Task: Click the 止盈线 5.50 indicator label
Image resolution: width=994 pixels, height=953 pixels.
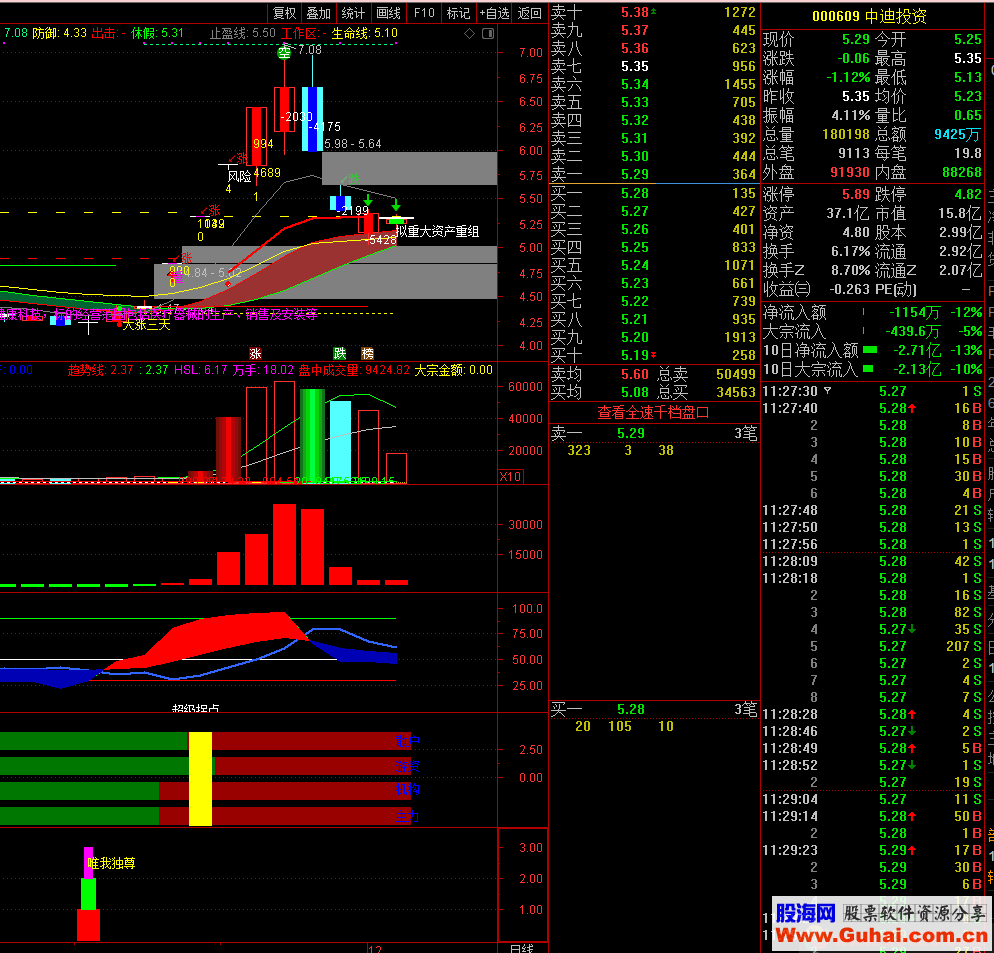Action: pyautogui.click(x=243, y=33)
